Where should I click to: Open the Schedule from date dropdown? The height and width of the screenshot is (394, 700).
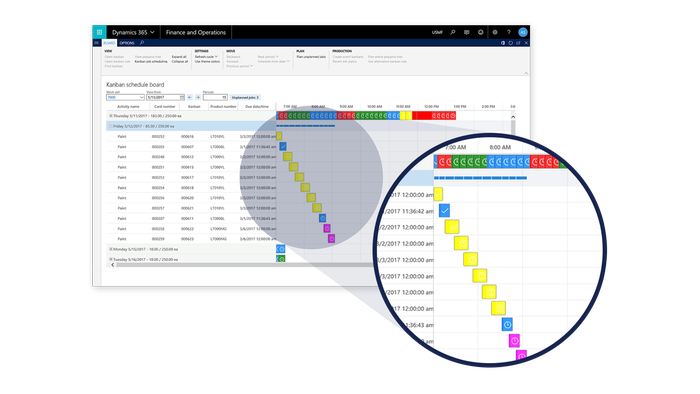(274, 62)
